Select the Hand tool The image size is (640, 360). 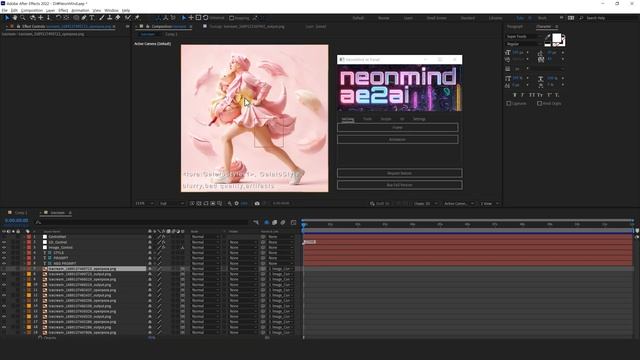(x=15, y=18)
